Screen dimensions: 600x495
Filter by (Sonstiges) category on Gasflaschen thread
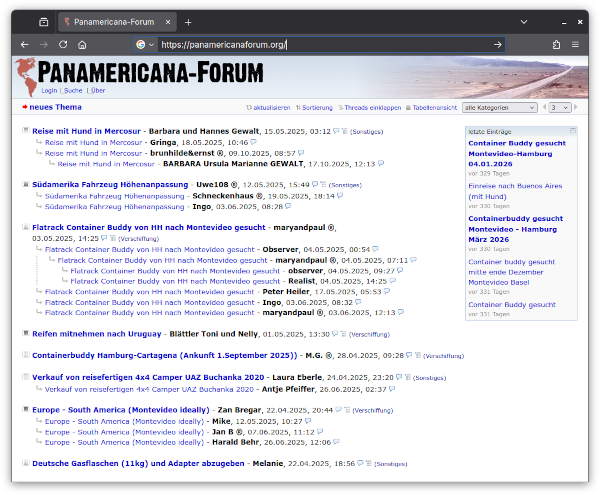click(391, 464)
